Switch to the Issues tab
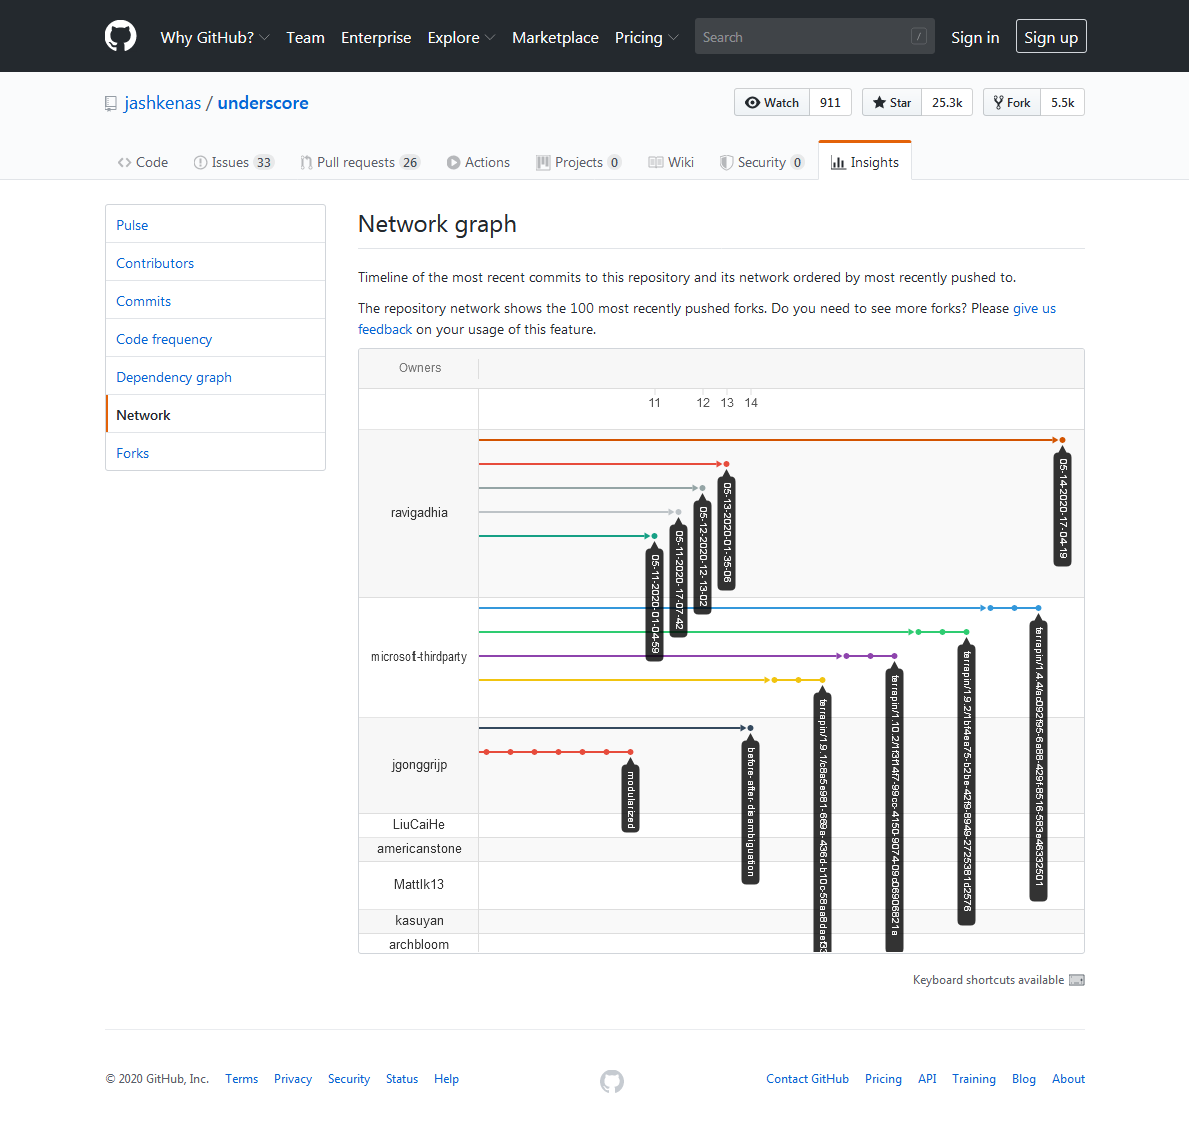This screenshot has width=1189, height=1142. (234, 162)
